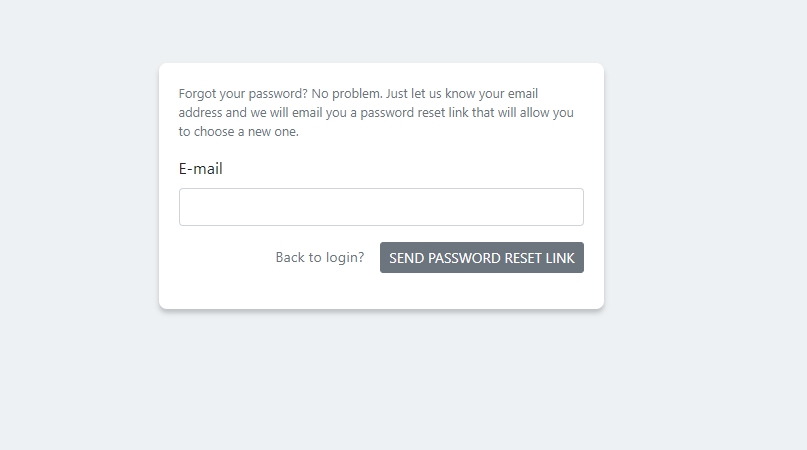Follow the link left of the send button
Image resolution: width=807 pixels, height=450 pixels.
(319, 258)
